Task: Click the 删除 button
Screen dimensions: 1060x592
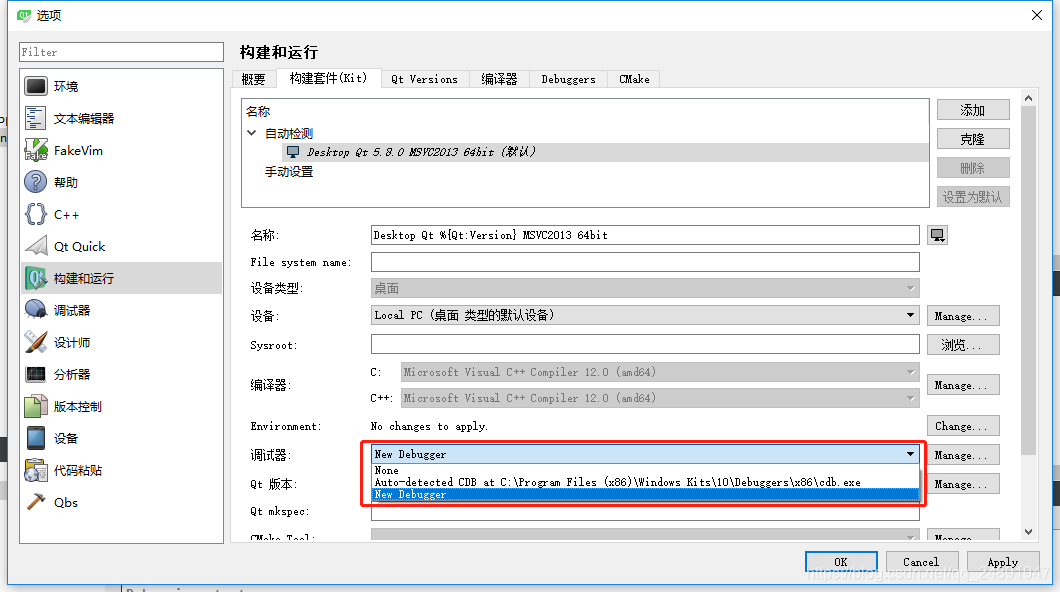Action: tap(973, 168)
